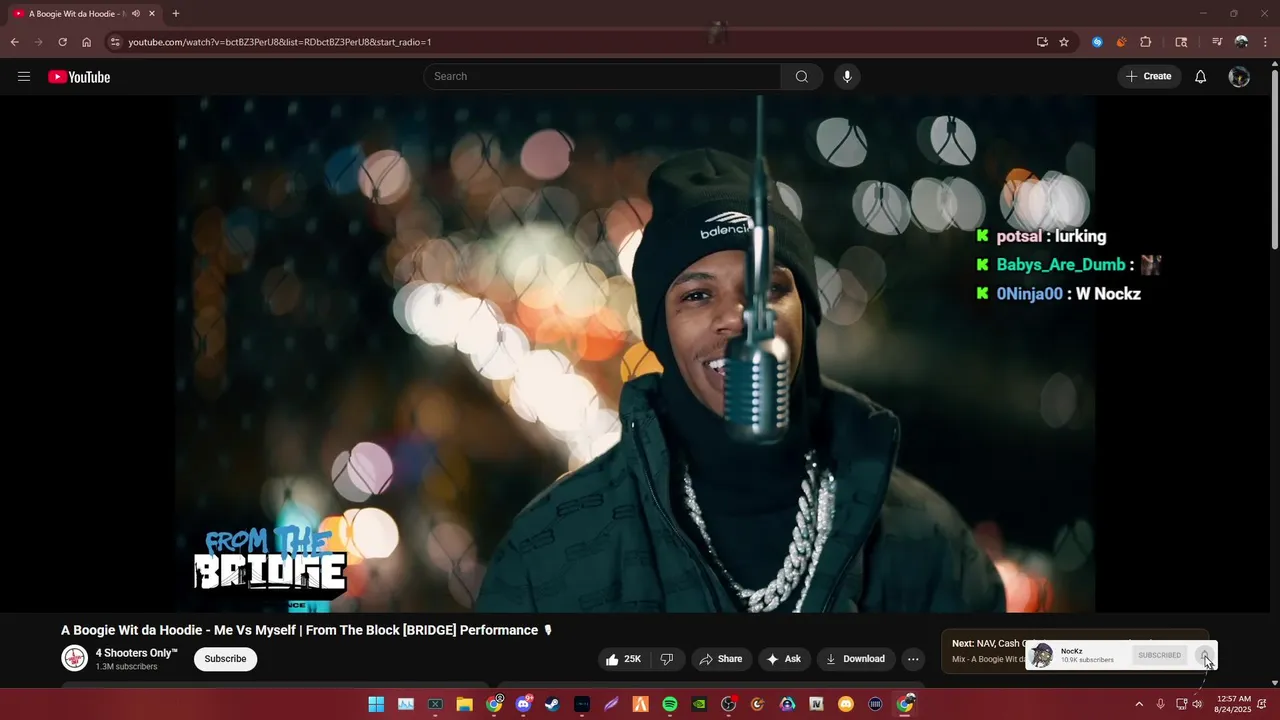Open File Explorer from the taskbar
Image resolution: width=1280 pixels, height=720 pixels.
coord(464,704)
